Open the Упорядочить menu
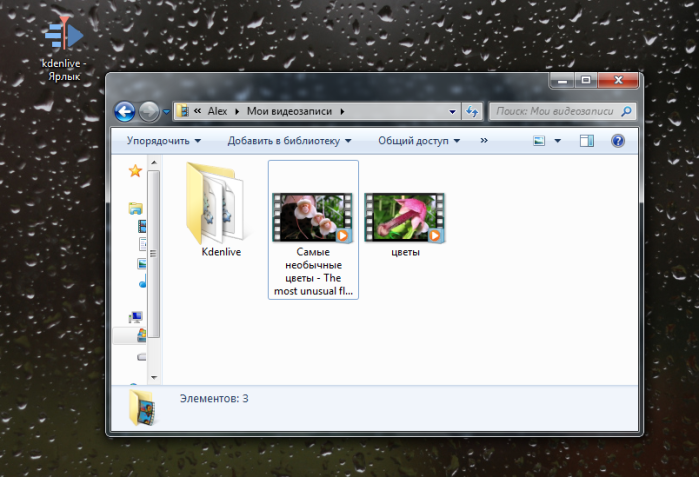 click(x=164, y=141)
